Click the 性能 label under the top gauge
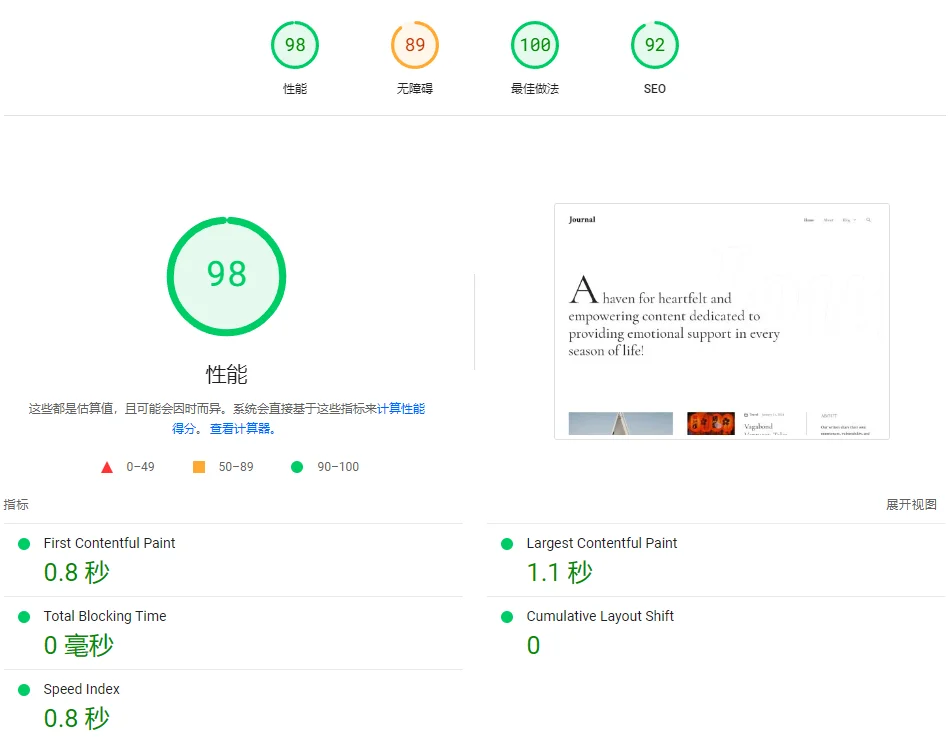950x740 pixels. point(294,88)
